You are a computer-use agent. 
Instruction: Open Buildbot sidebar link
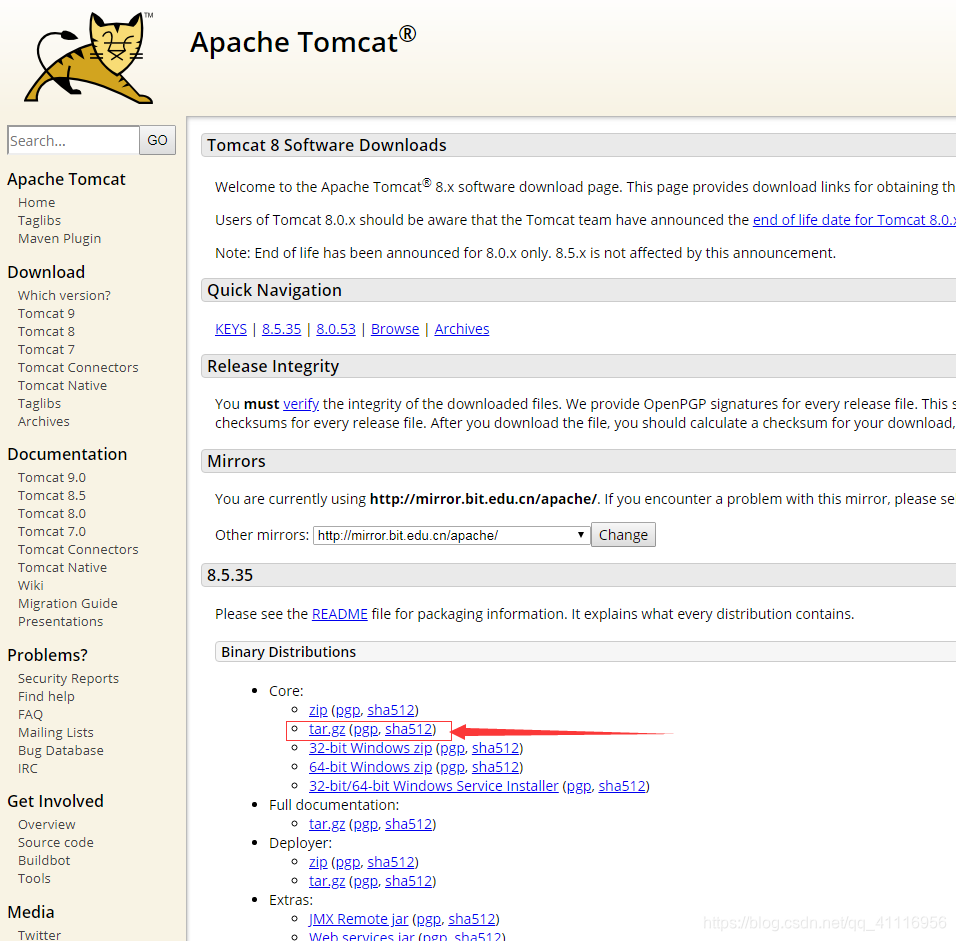coord(44,860)
